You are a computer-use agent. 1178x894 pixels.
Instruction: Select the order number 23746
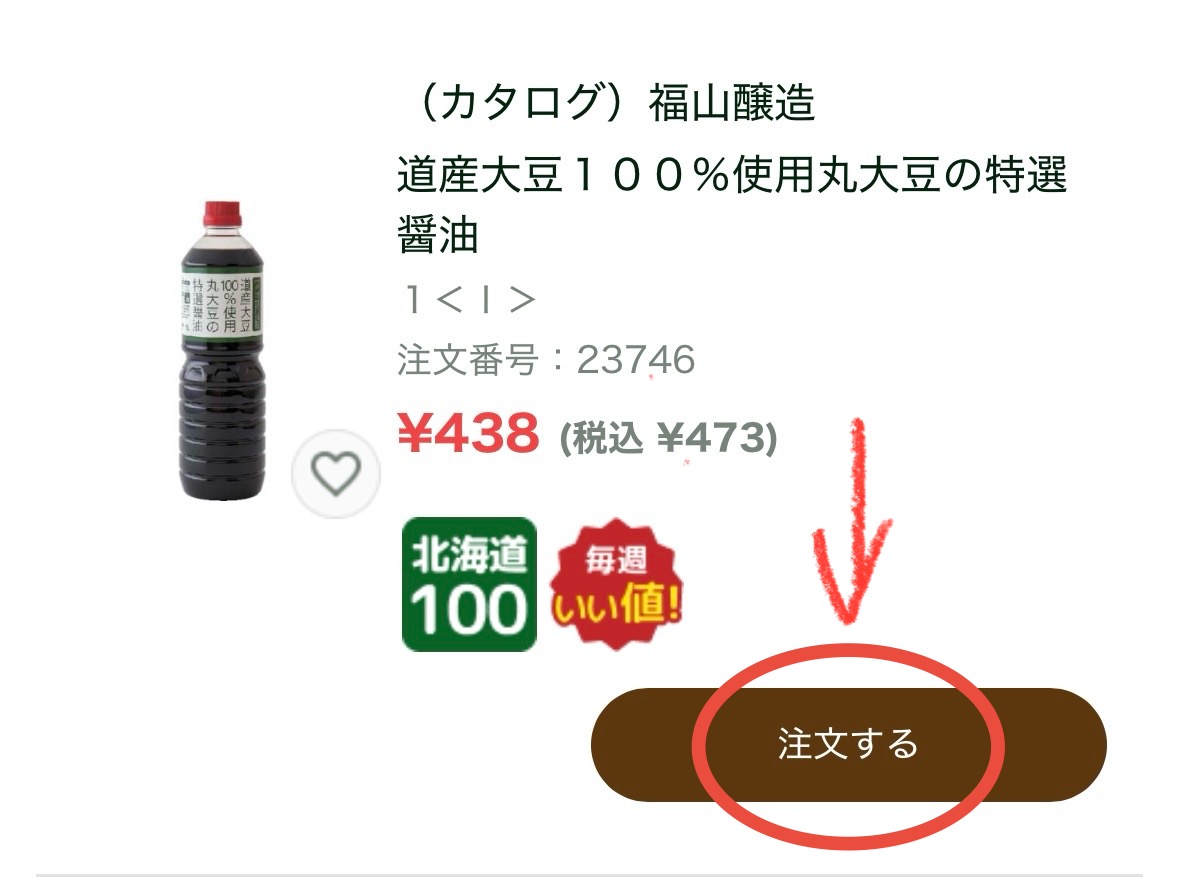(x=636, y=360)
